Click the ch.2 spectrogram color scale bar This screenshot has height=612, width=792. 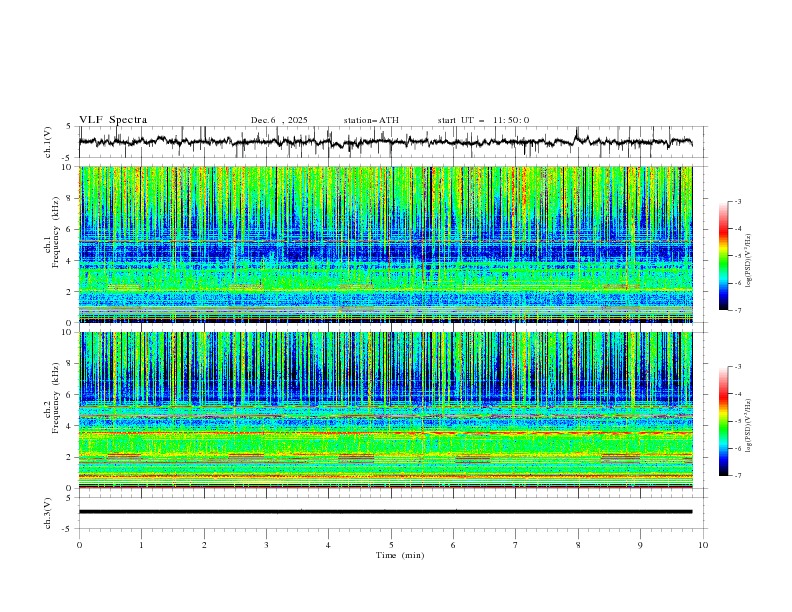pos(724,421)
